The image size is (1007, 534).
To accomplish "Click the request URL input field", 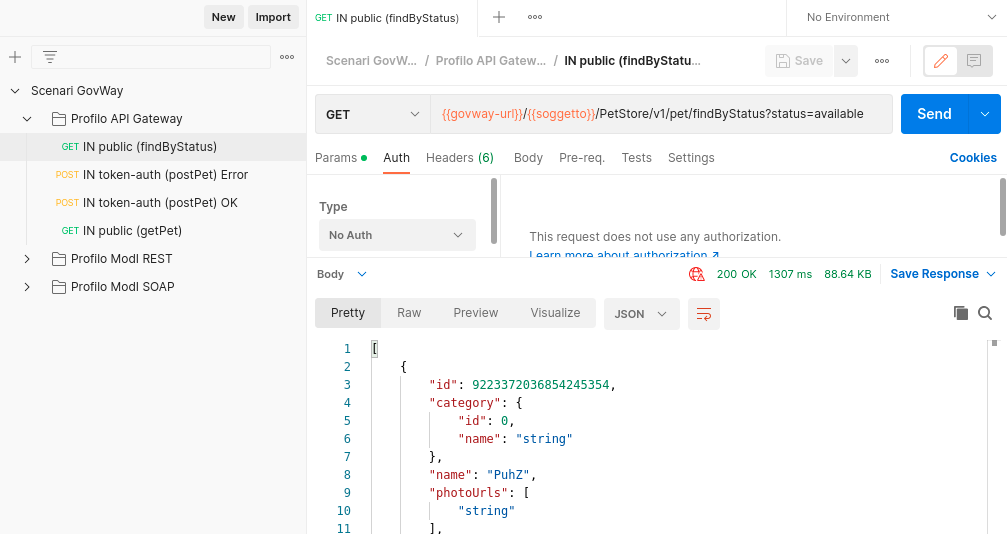I will [x=661, y=114].
